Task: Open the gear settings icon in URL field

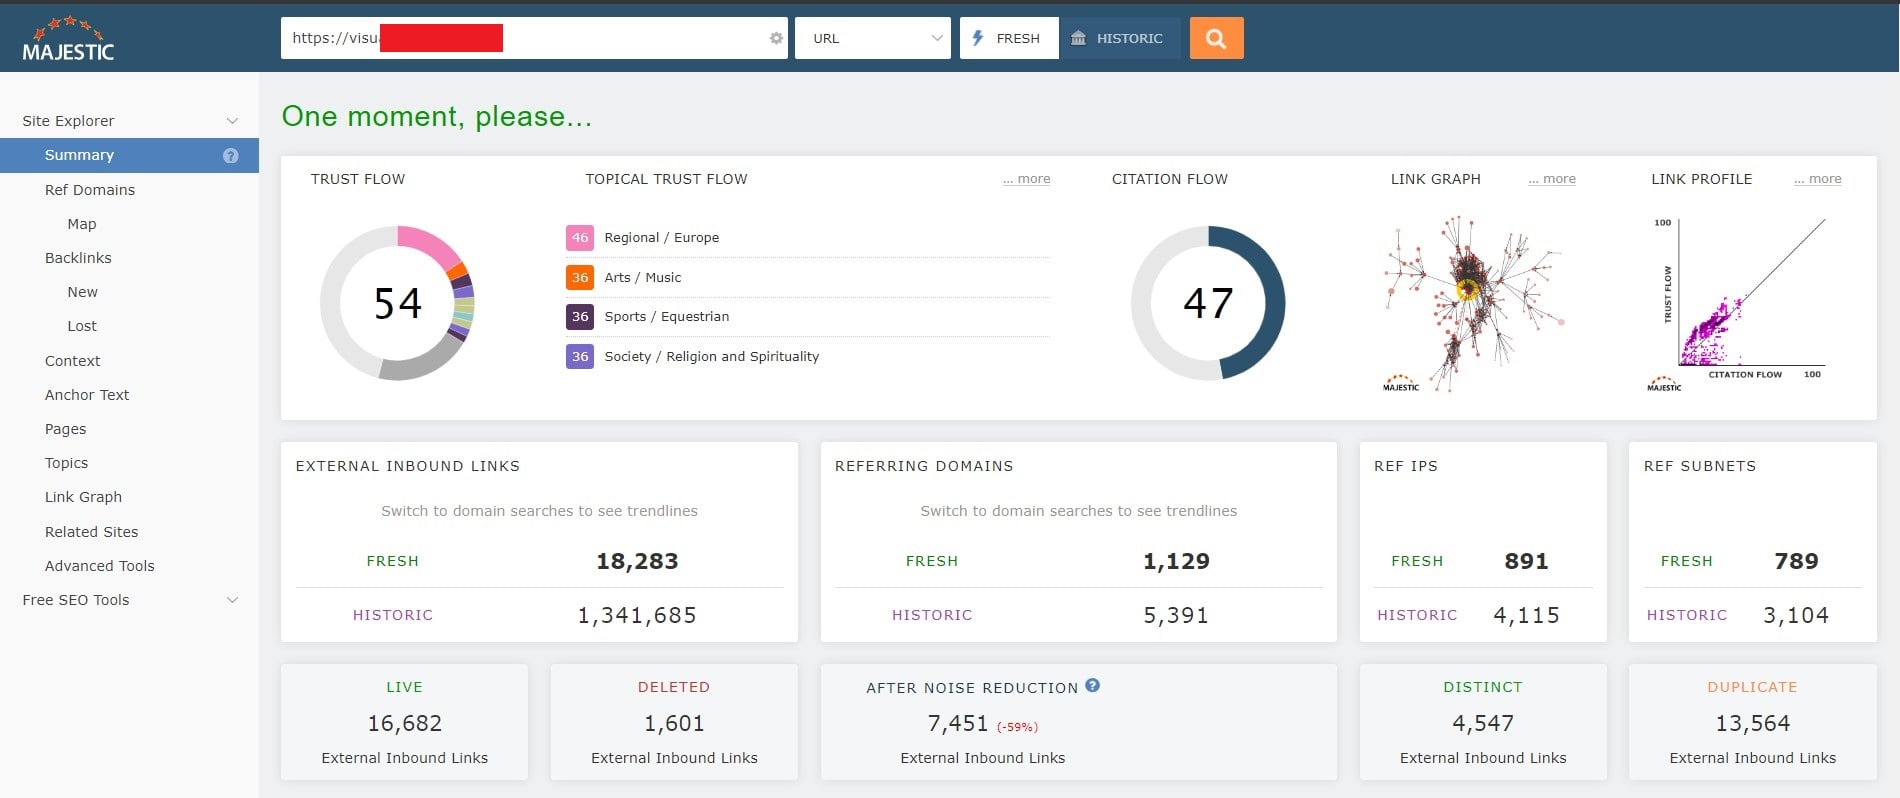Action: [x=776, y=38]
